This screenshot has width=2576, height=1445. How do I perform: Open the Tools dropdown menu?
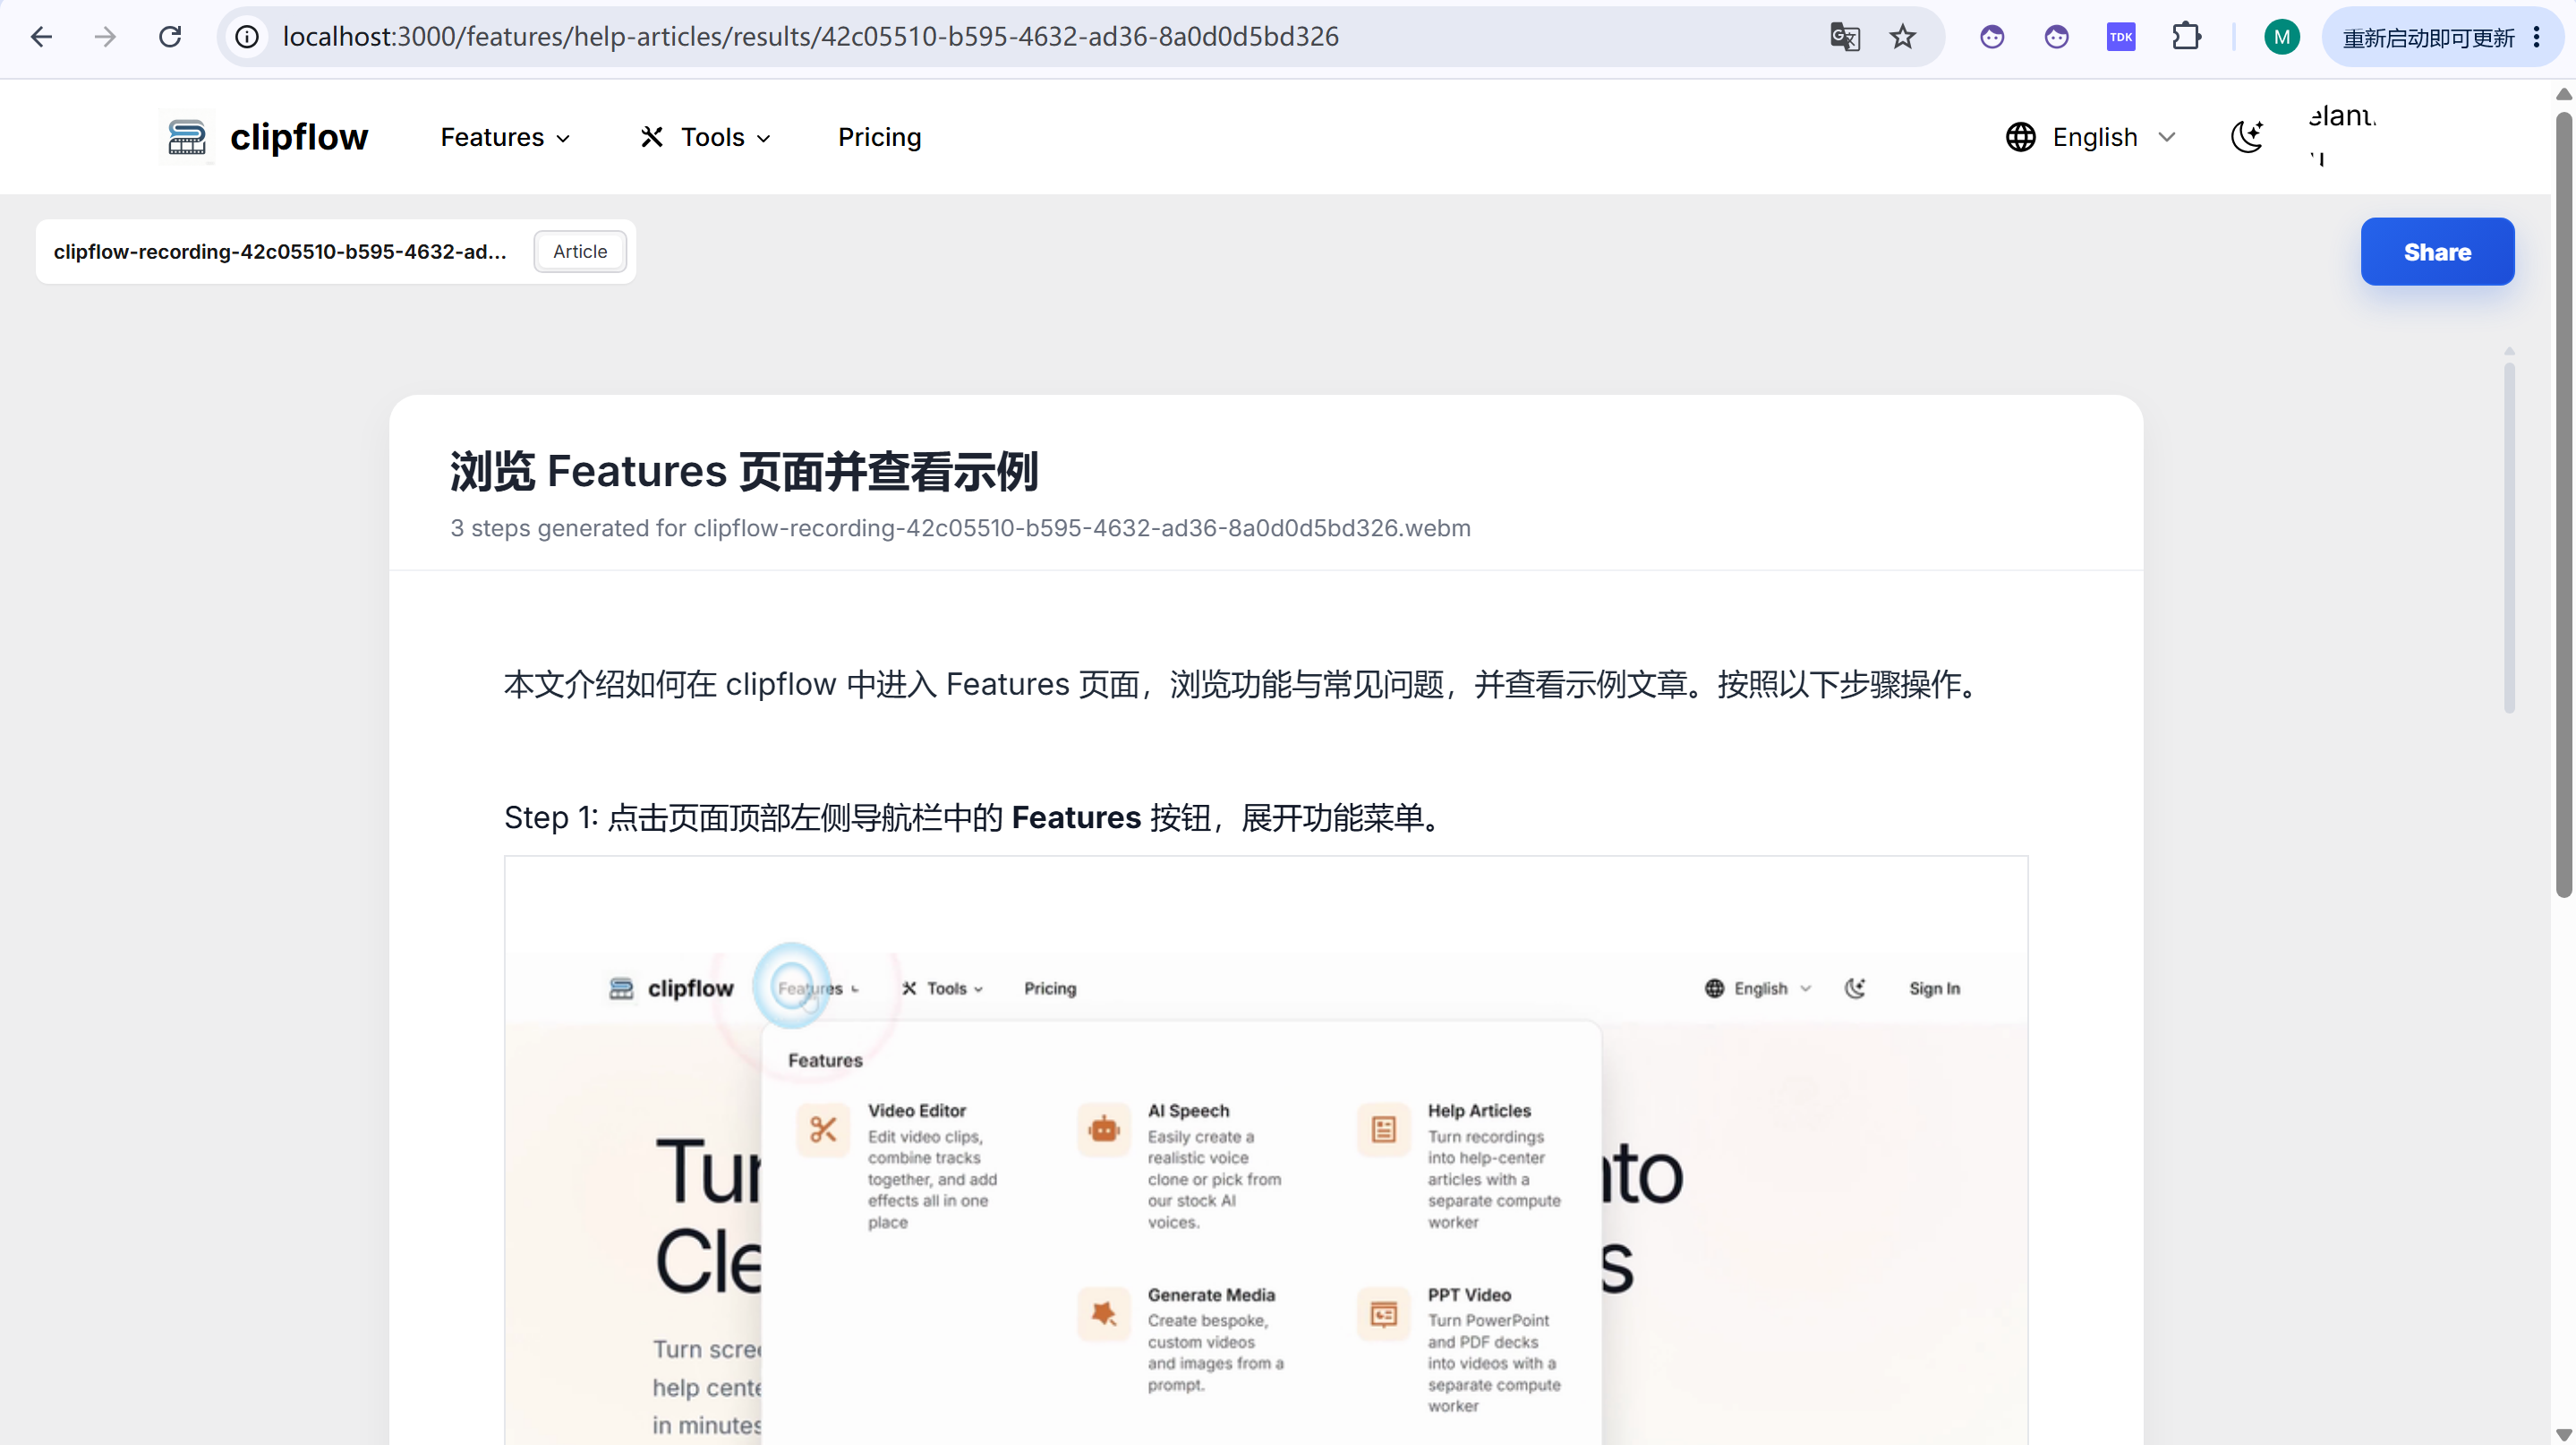click(x=706, y=137)
